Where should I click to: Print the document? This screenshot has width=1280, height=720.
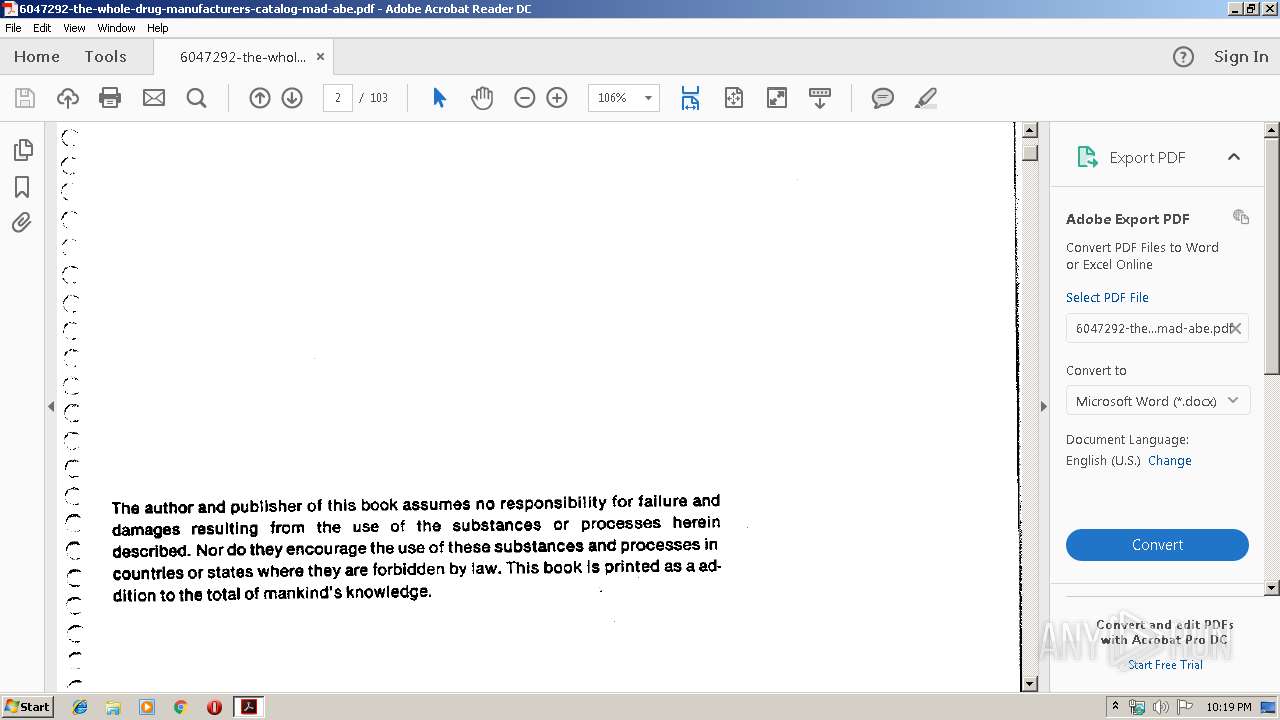(x=110, y=98)
